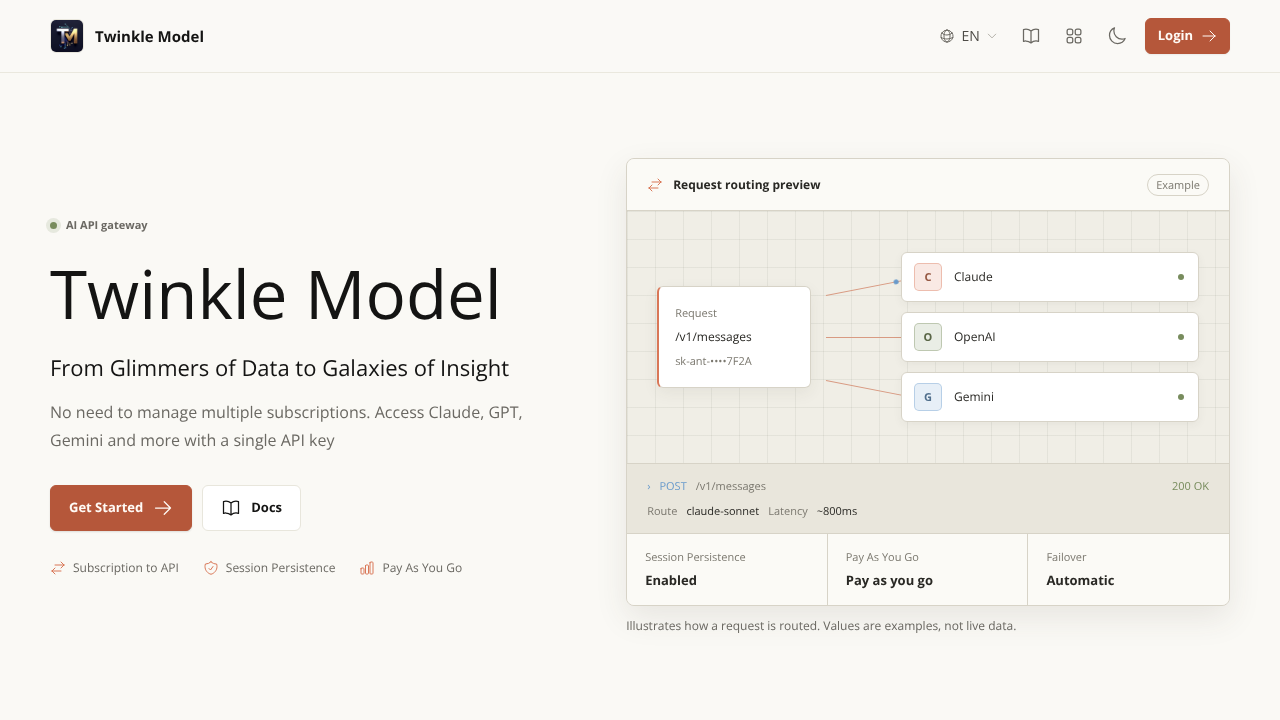Click the Subscription to API arrows icon
1280x720 pixels.
(58, 568)
